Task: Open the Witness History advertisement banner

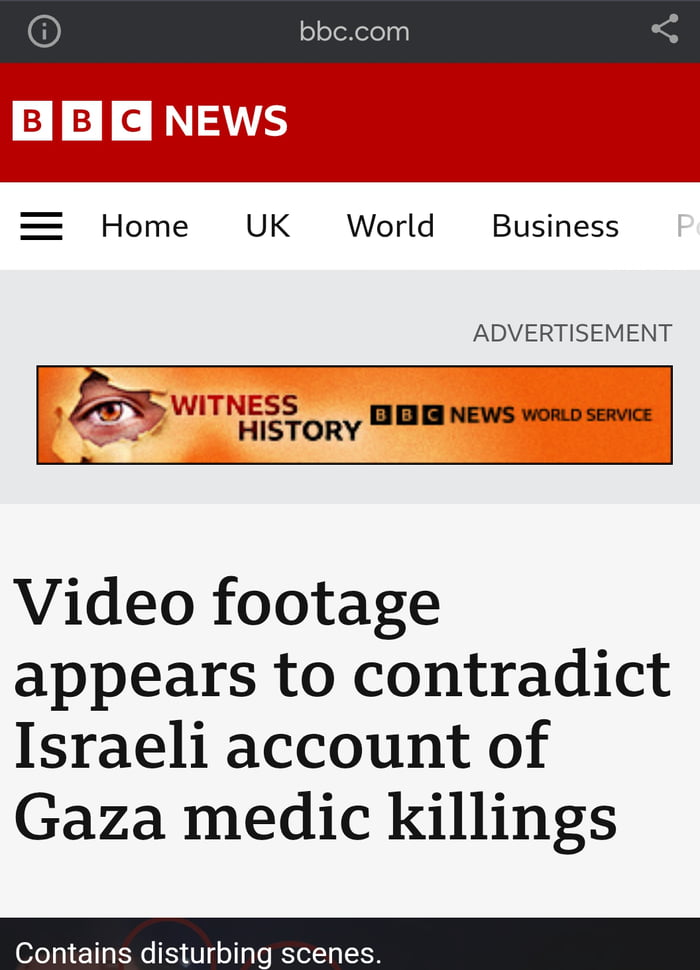Action: (x=354, y=415)
